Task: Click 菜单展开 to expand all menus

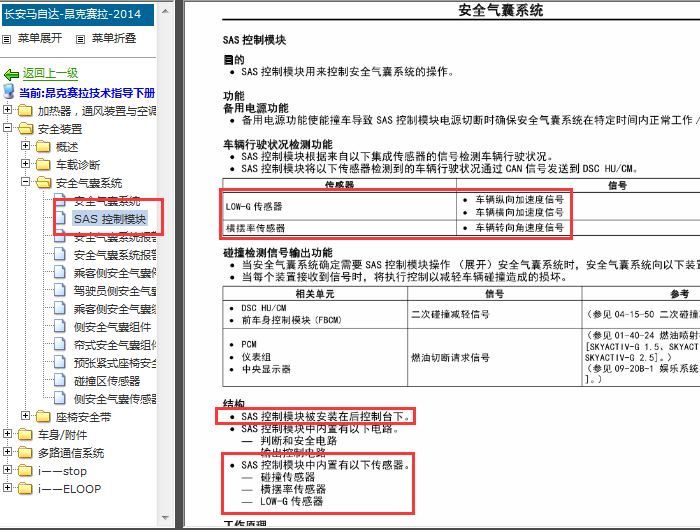Action: click(x=40, y=38)
